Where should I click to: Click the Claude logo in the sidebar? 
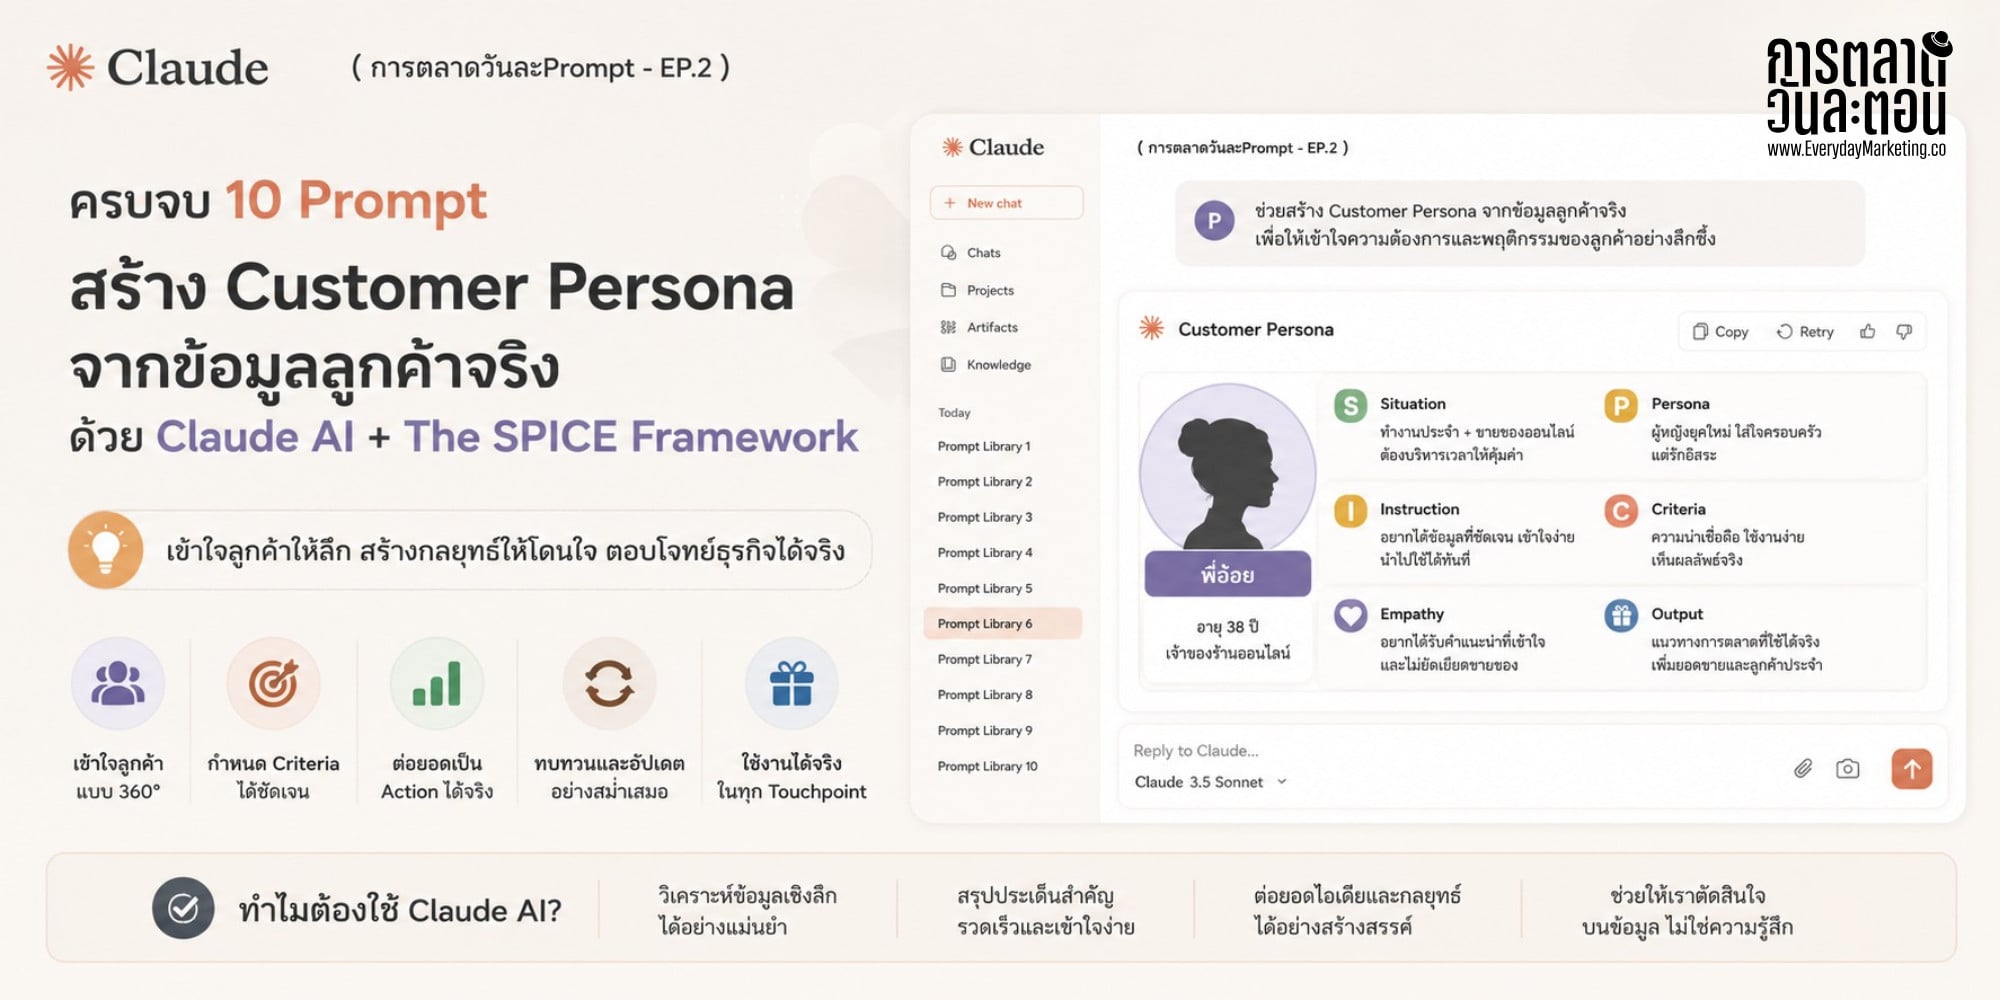(x=992, y=147)
